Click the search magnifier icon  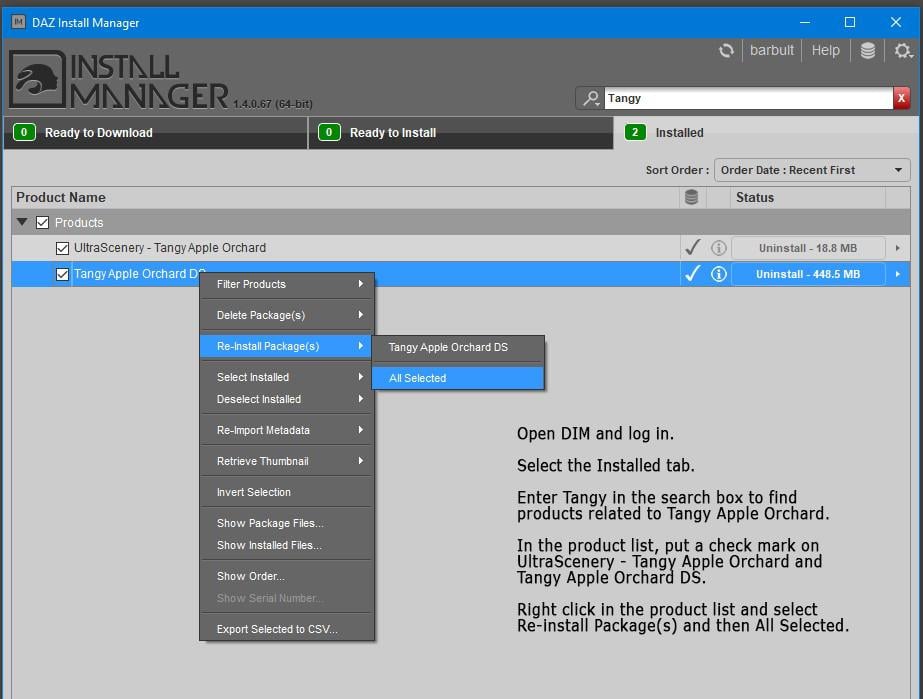coord(590,98)
